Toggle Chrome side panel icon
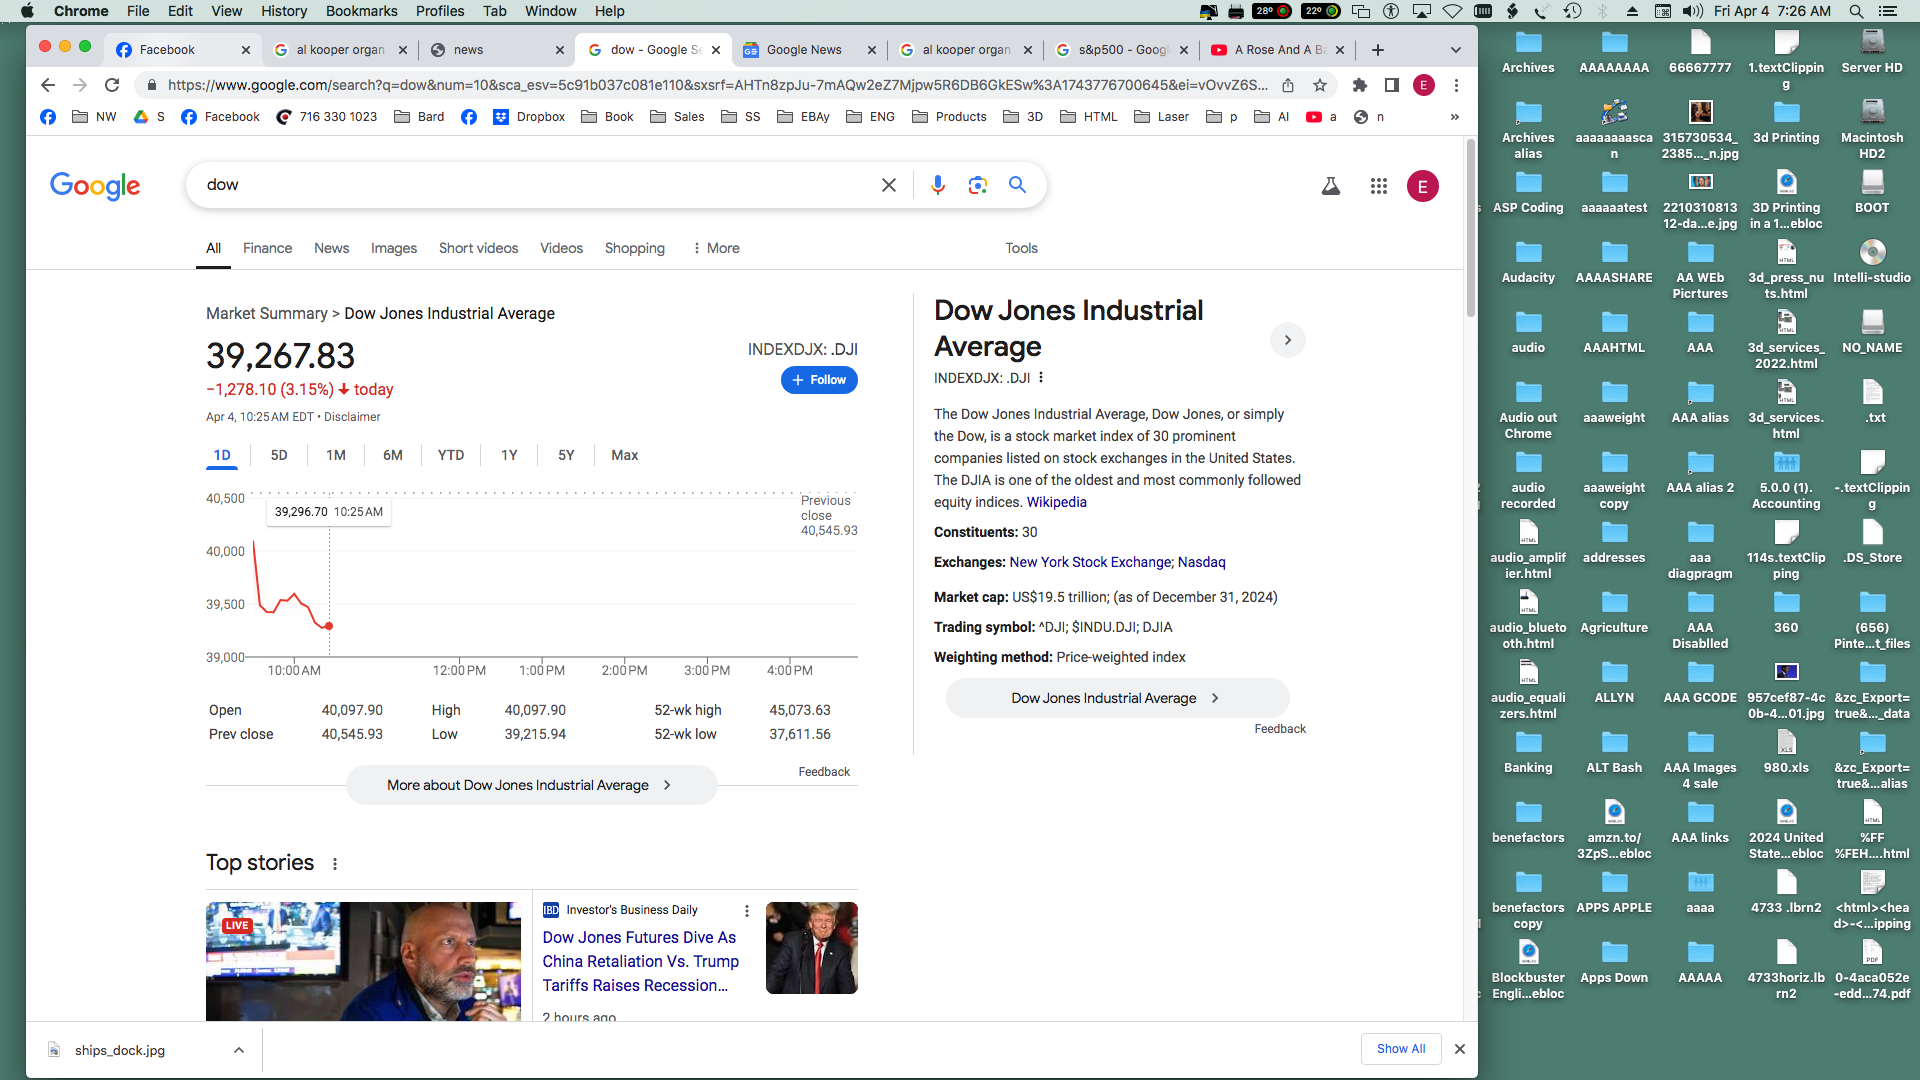Viewport: 1920px width, 1080px height. [x=1391, y=85]
